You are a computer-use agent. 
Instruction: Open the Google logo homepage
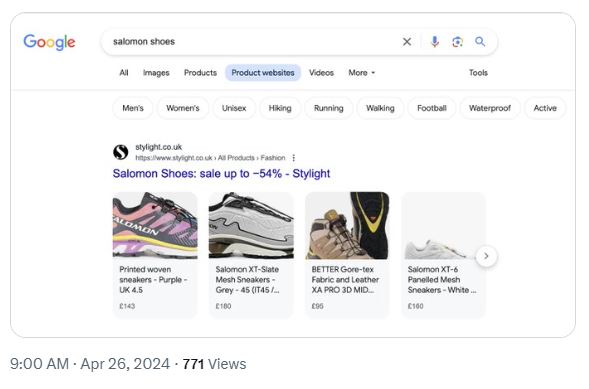click(x=49, y=42)
